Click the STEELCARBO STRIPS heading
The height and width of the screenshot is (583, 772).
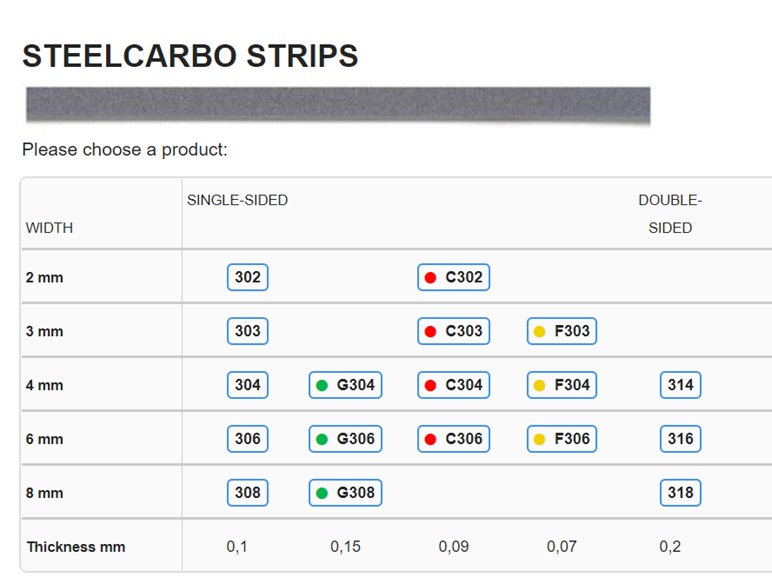[x=190, y=56]
